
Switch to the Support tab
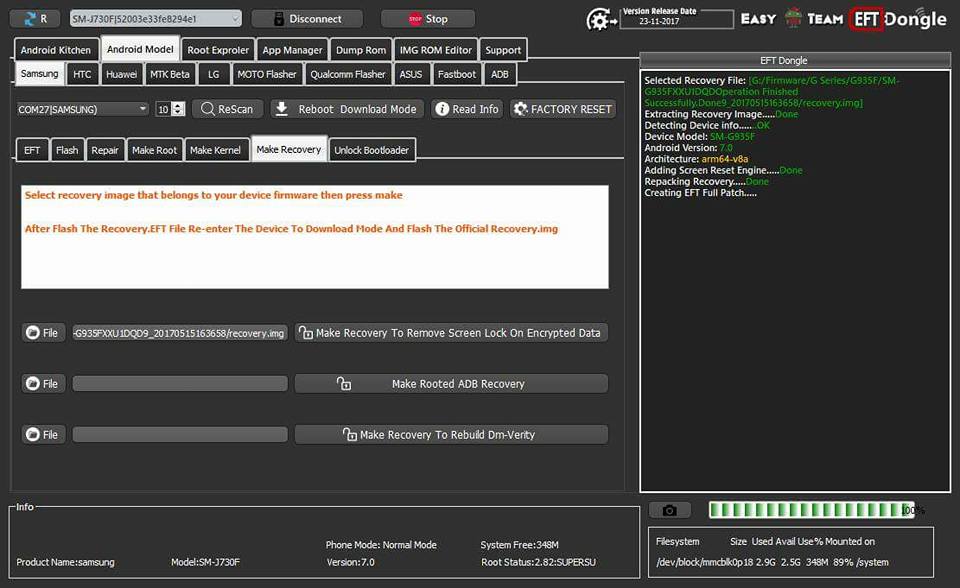point(503,50)
